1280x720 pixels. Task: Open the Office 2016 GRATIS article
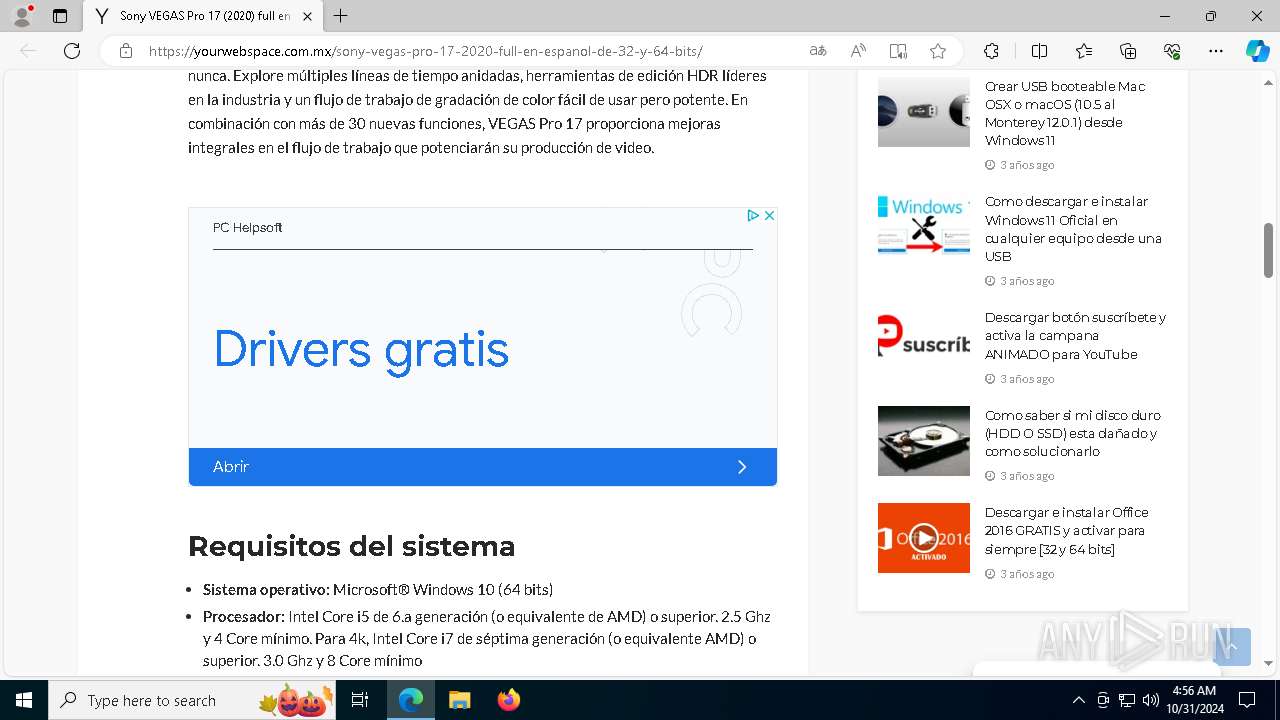1066,531
